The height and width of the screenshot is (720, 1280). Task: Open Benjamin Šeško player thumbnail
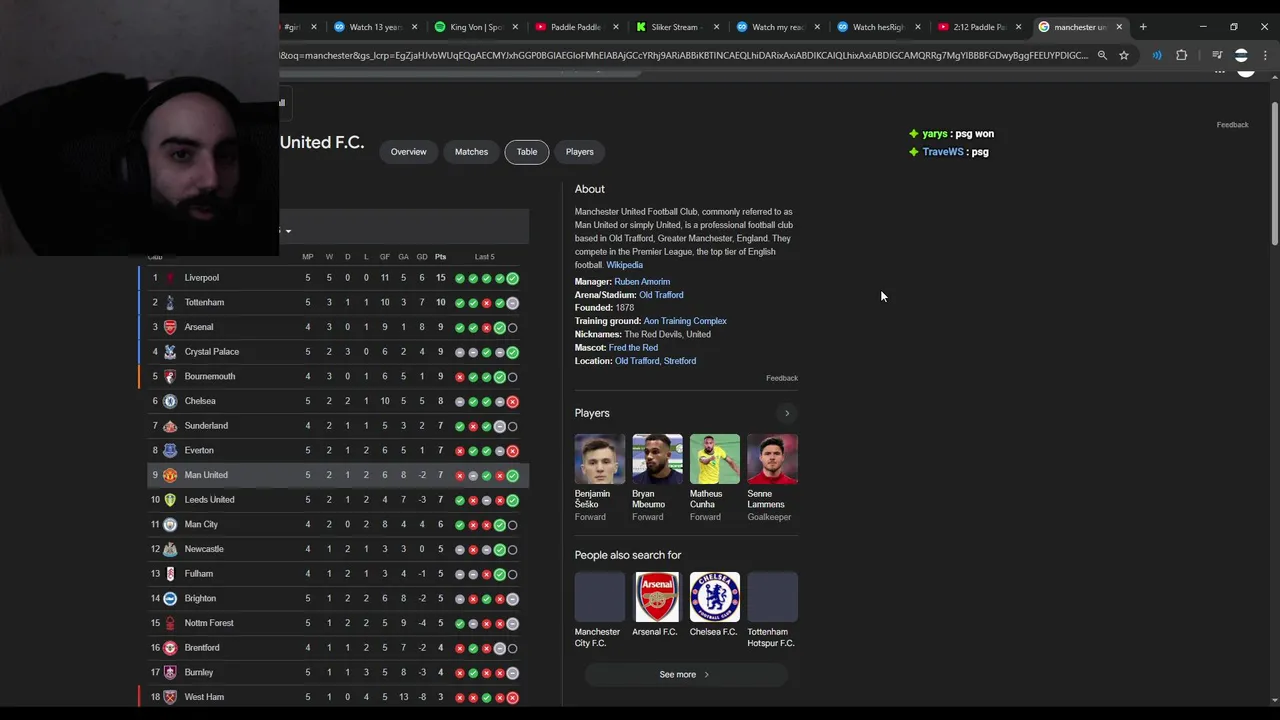point(600,459)
